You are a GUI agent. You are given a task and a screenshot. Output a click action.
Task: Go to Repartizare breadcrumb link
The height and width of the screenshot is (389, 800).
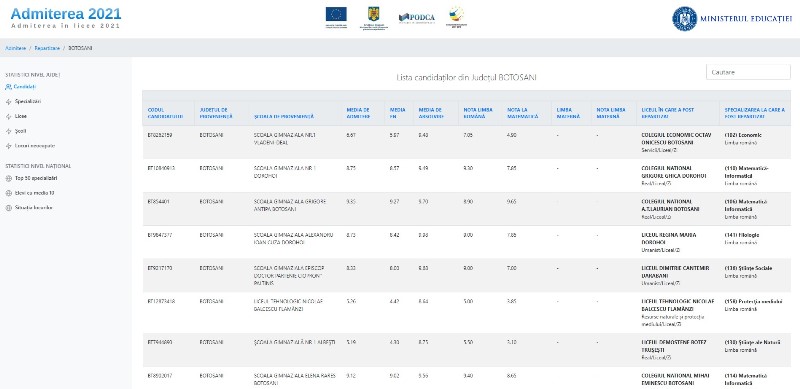coord(47,48)
